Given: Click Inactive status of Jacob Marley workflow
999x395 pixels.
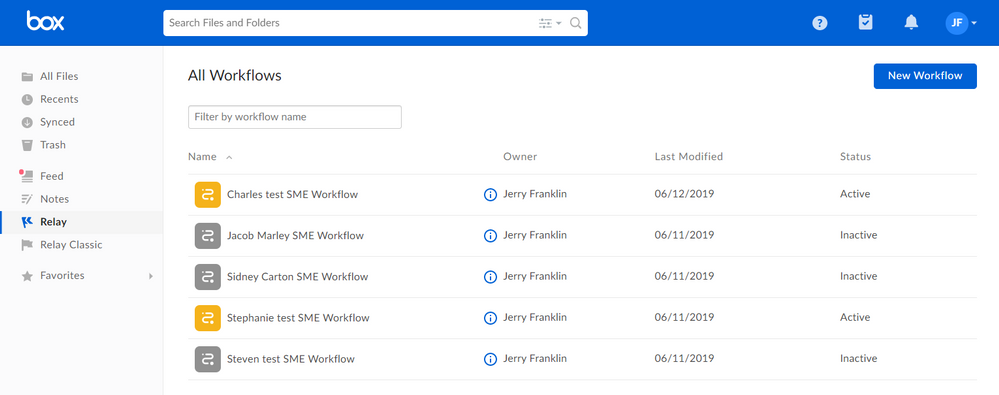Looking at the screenshot, I should [x=858, y=235].
